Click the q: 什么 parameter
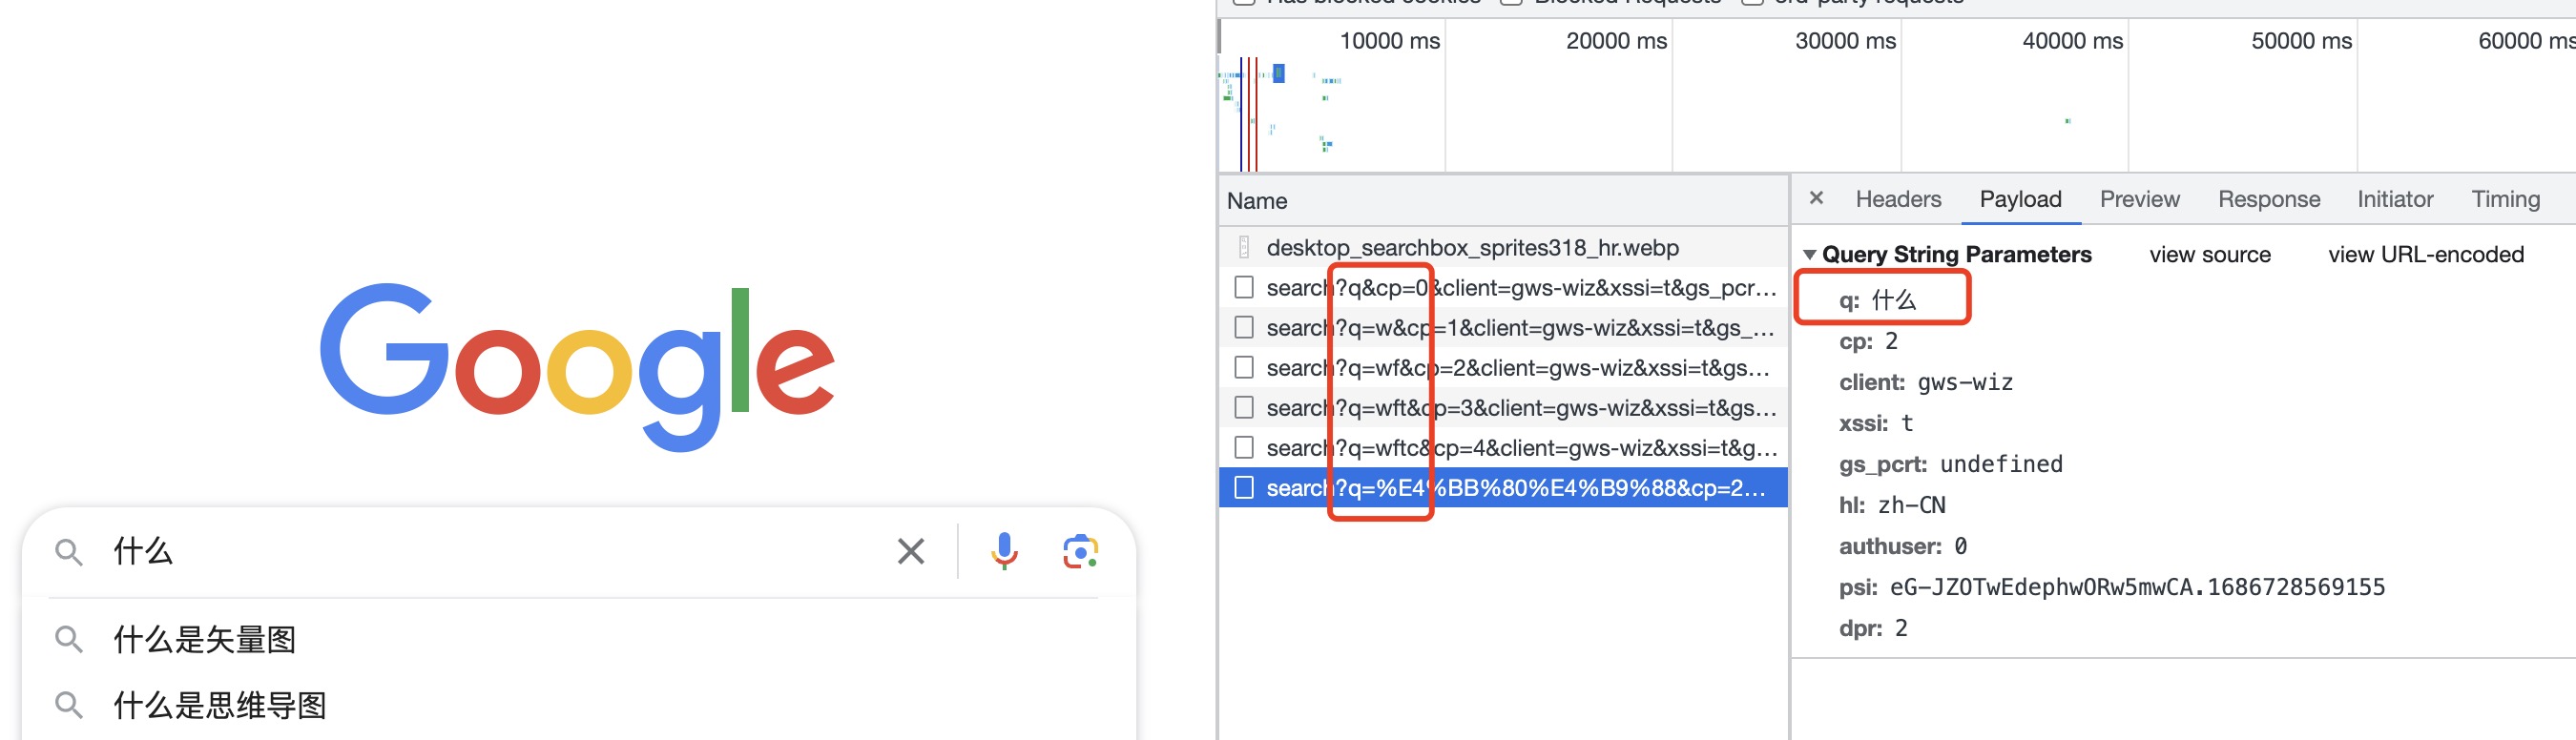The height and width of the screenshot is (740, 2576). click(x=1877, y=300)
